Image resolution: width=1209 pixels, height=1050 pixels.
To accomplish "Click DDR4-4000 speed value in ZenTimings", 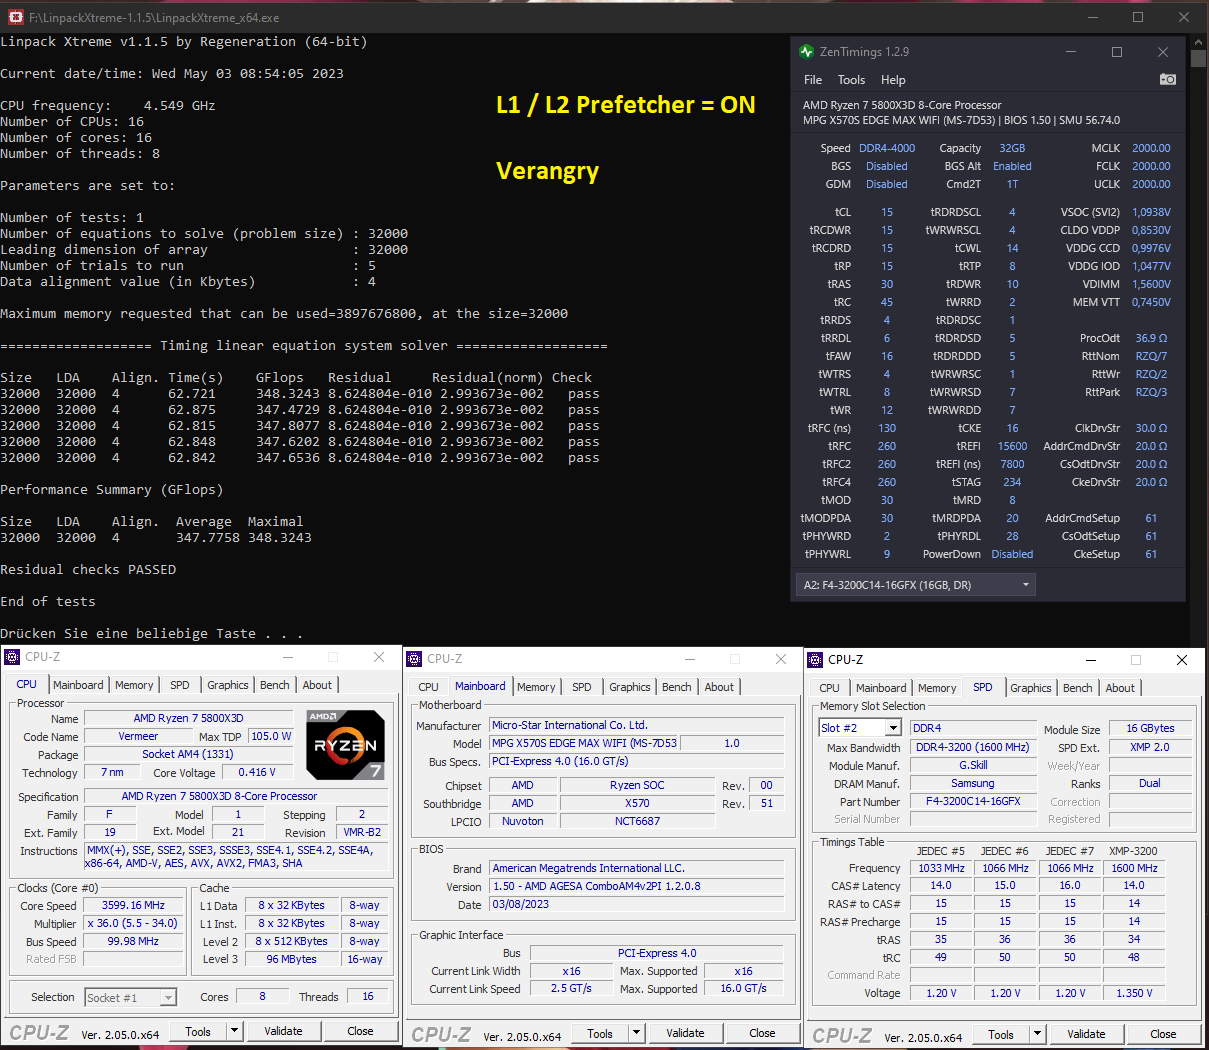I will (887, 148).
